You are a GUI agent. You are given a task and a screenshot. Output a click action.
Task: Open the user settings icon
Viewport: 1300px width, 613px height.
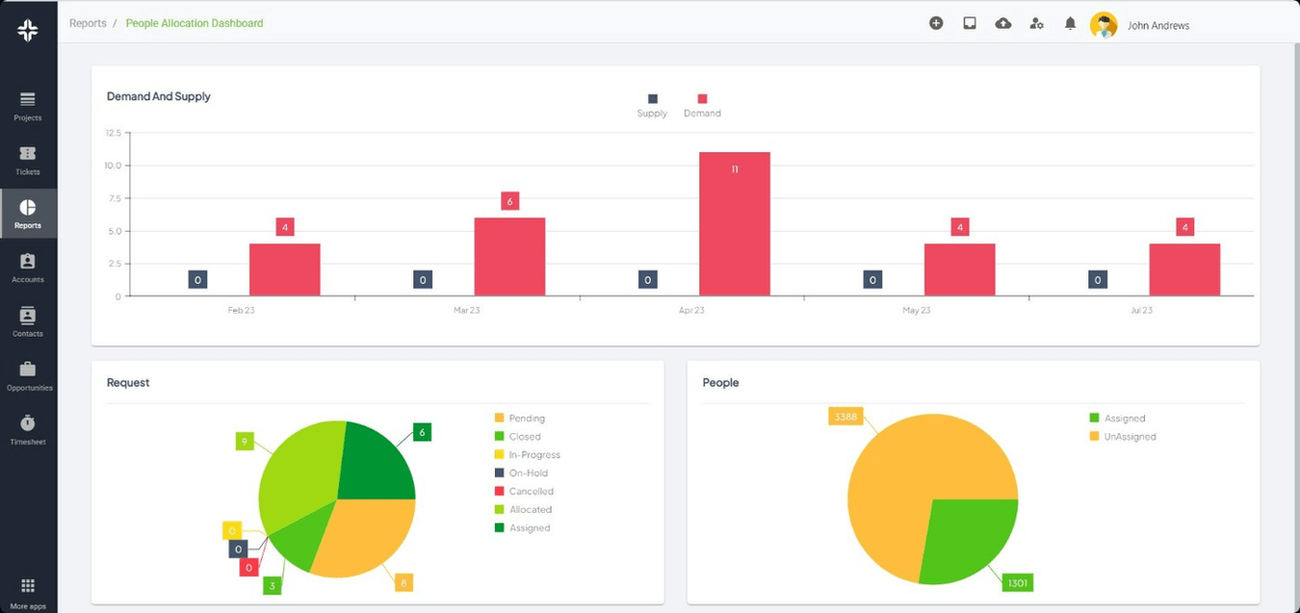click(1036, 23)
